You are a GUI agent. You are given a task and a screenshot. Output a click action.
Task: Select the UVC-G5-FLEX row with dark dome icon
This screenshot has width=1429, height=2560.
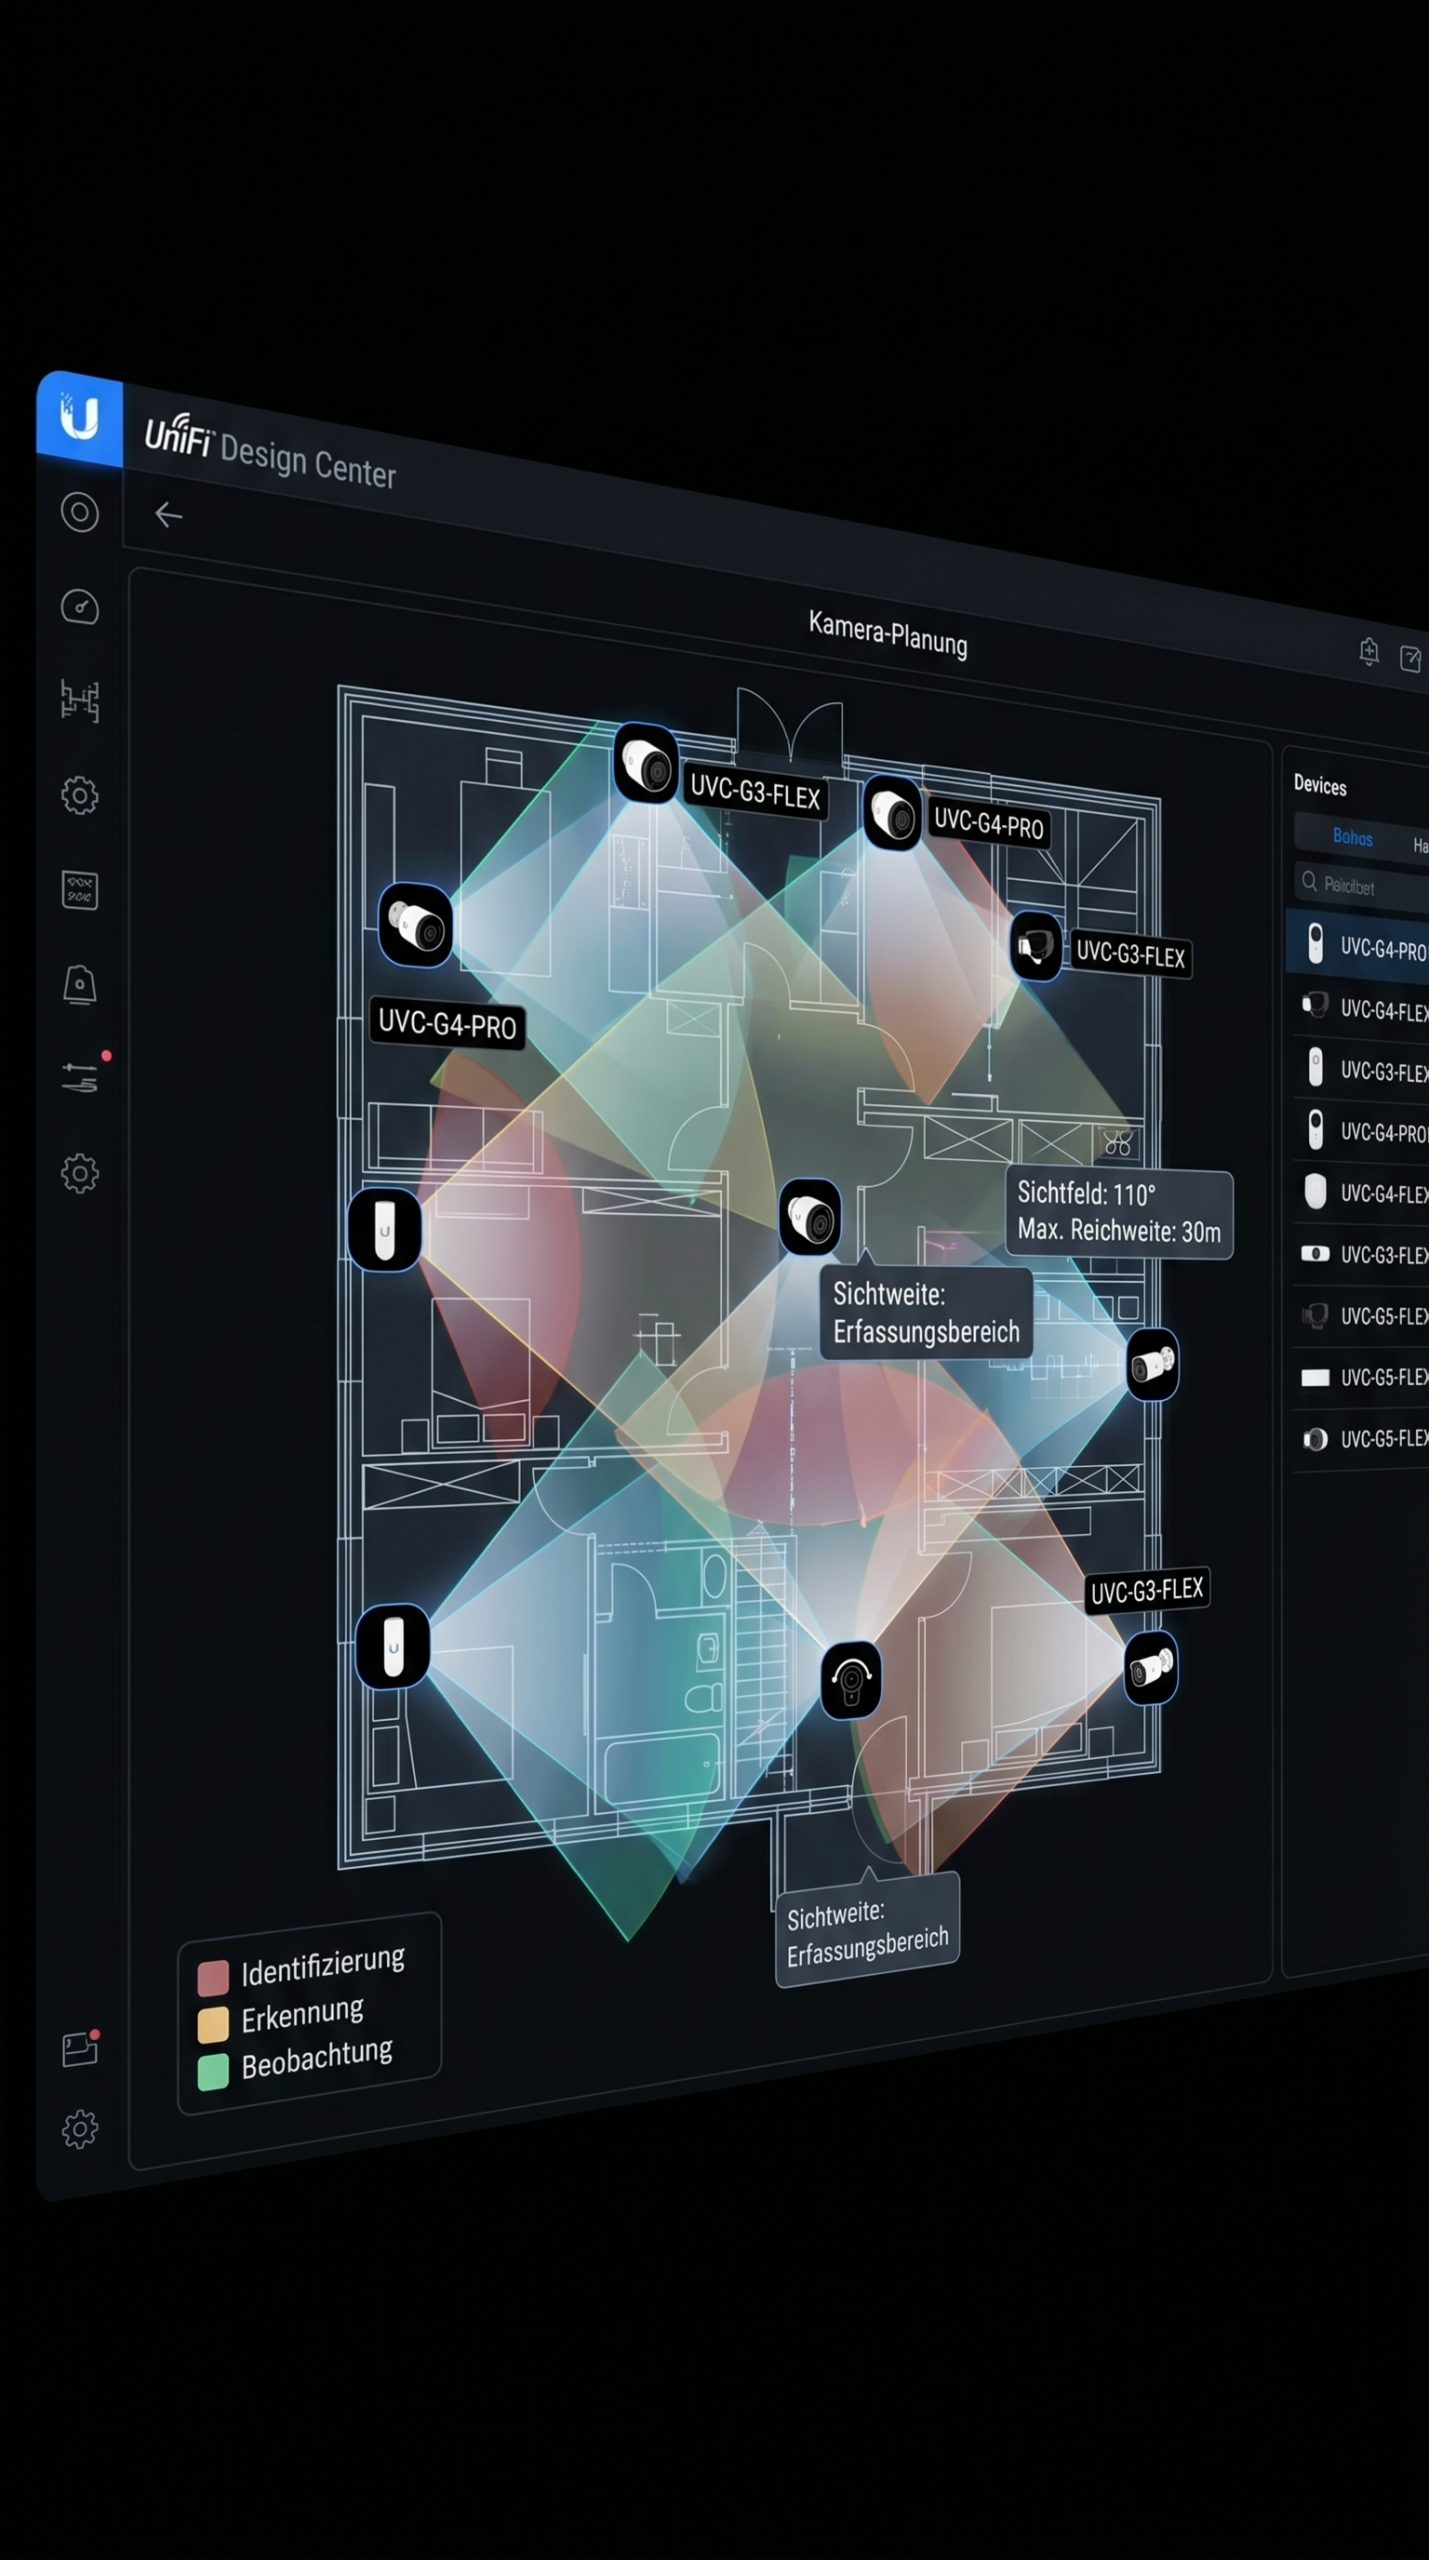[x=1361, y=1315]
